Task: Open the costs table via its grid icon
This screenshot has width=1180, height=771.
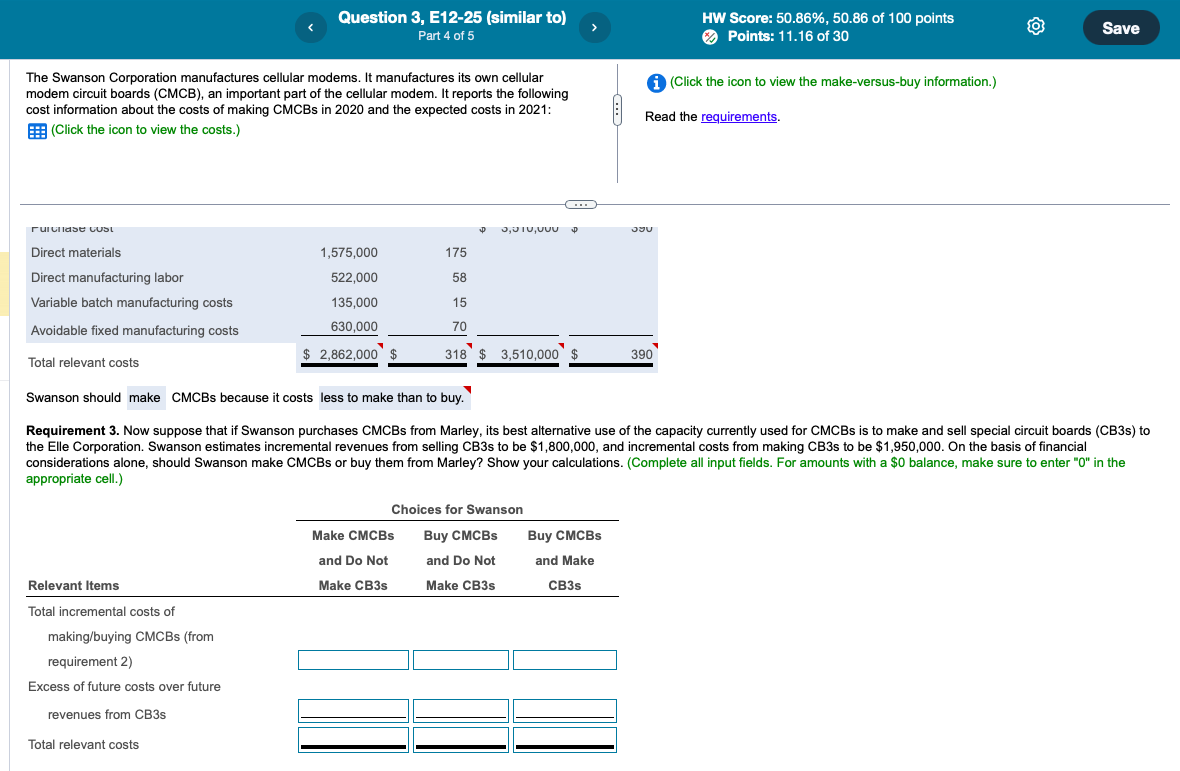Action: (37, 129)
